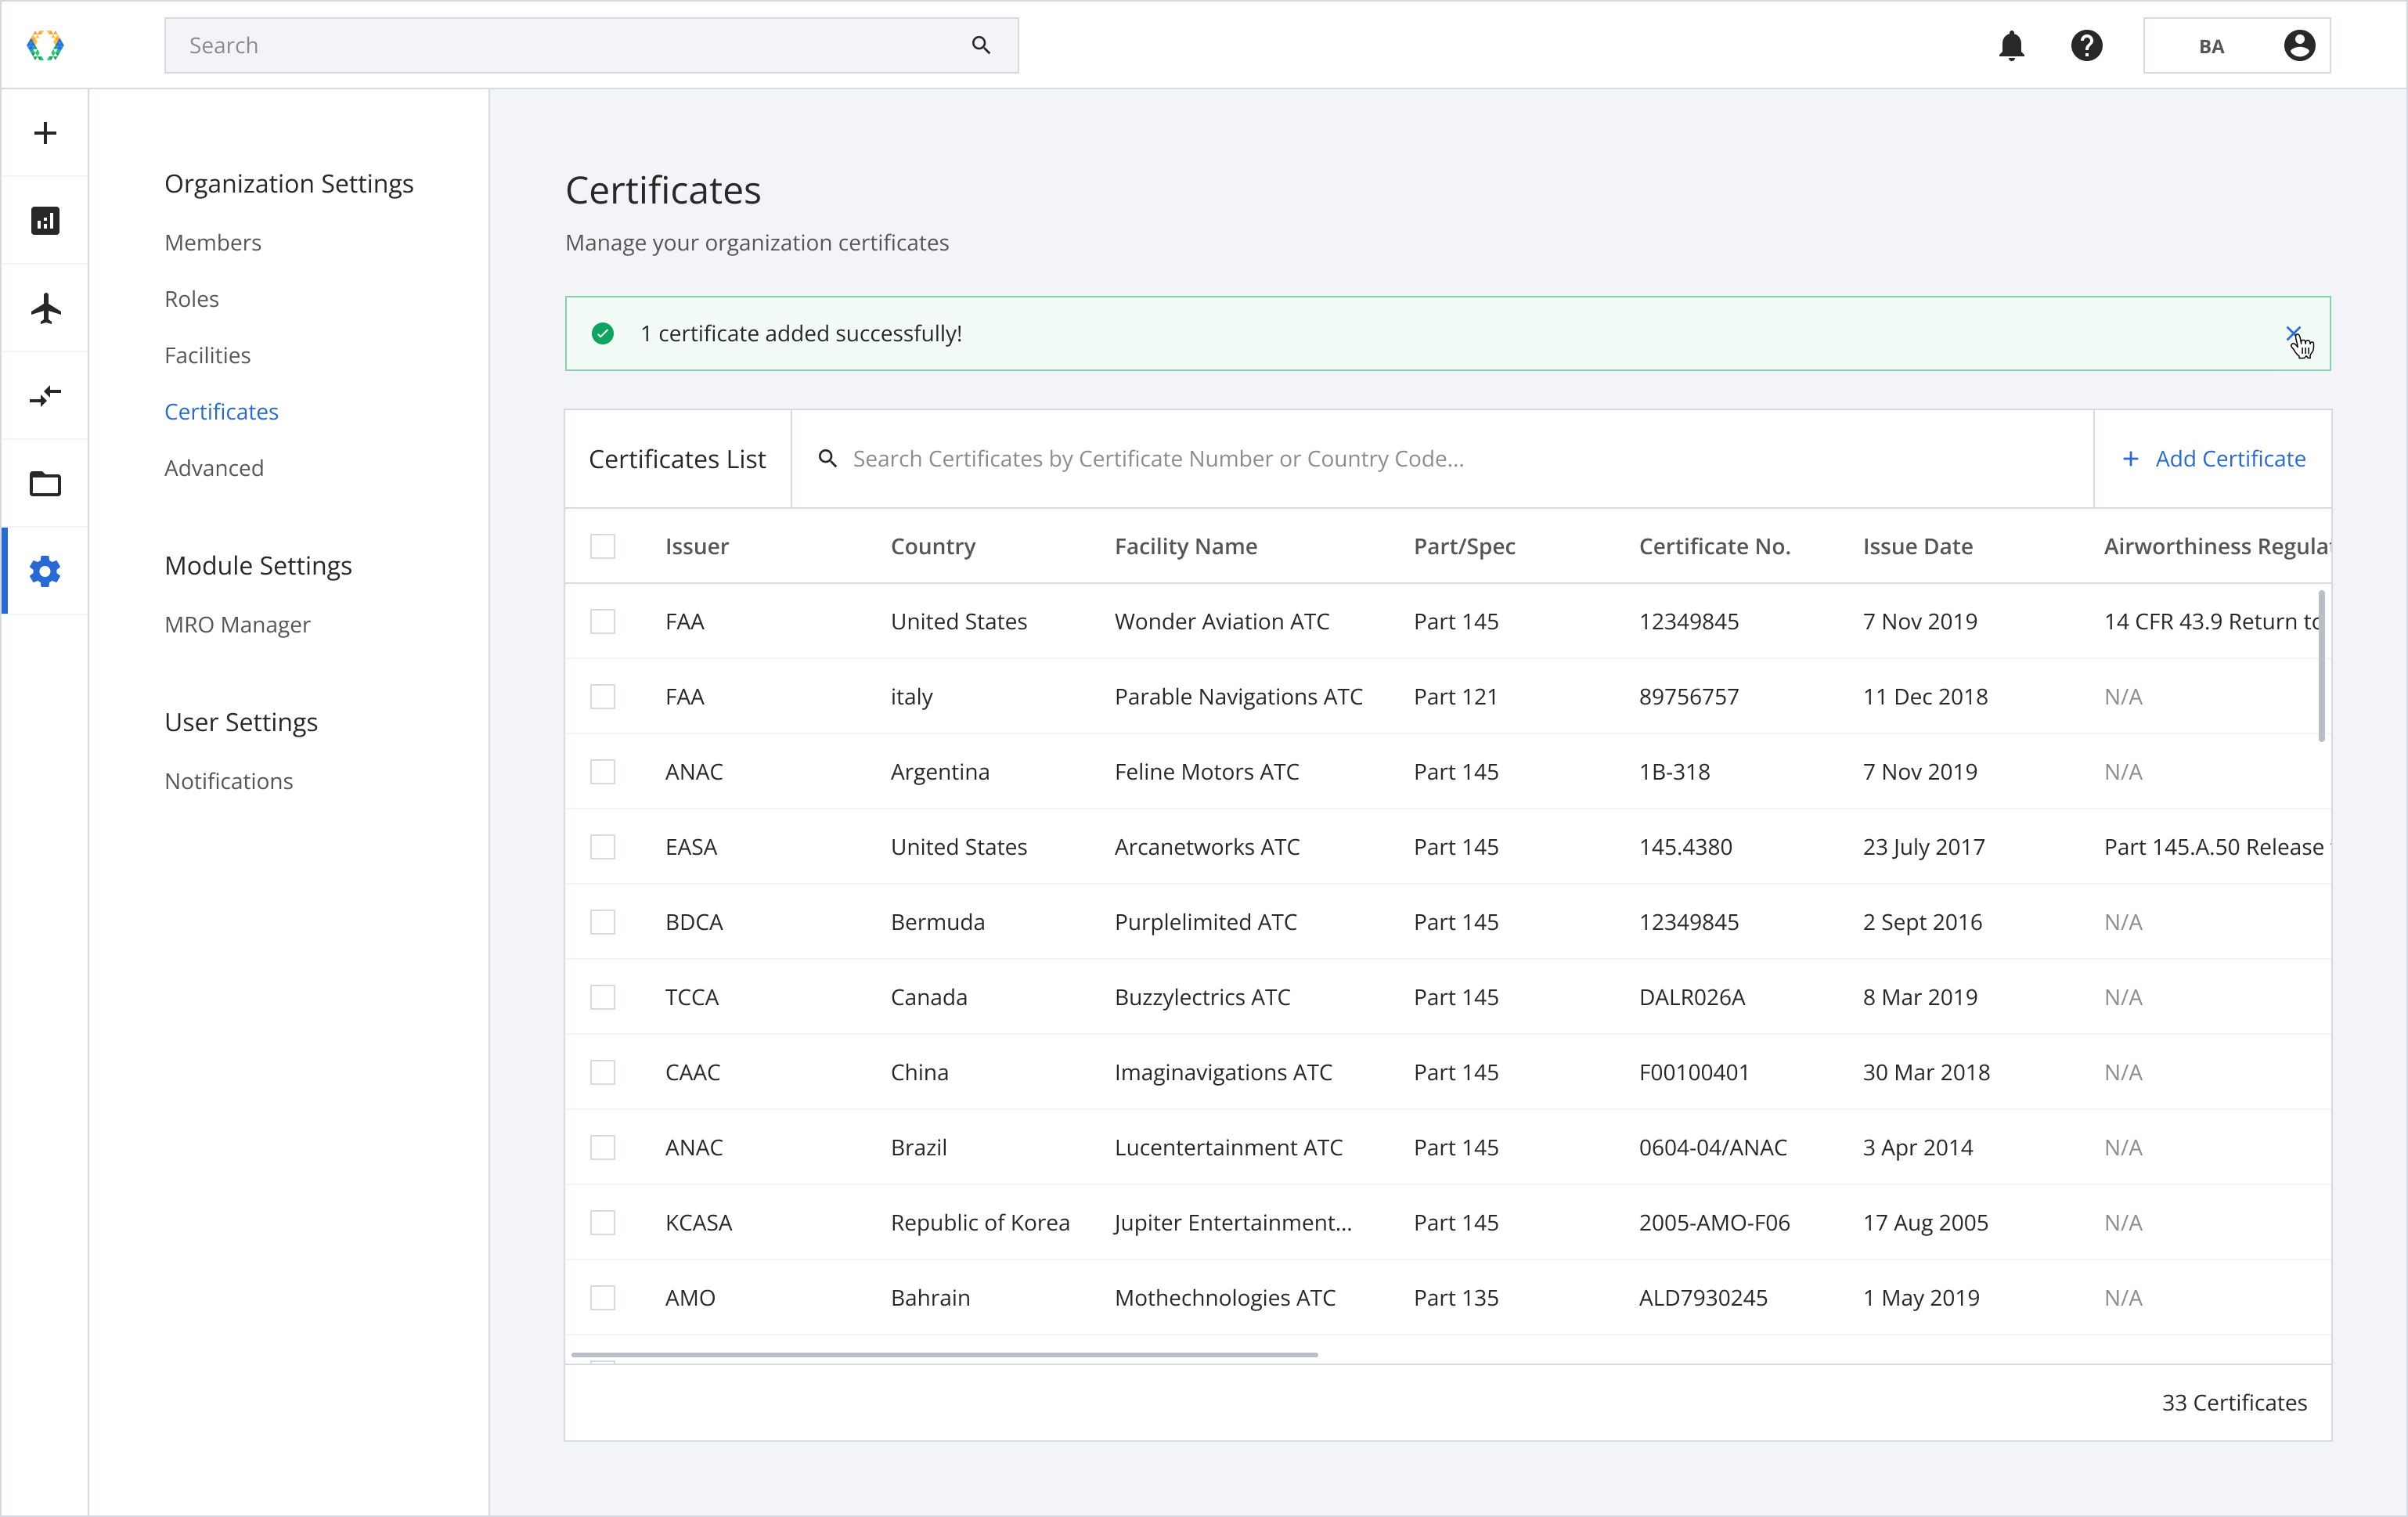This screenshot has height=1517, width=2408.
Task: Click the Airworthiness Regulation column header
Action: [2217, 546]
